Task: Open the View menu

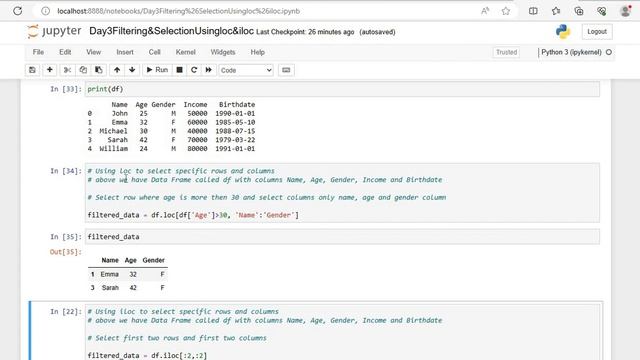Action: tap(93, 52)
